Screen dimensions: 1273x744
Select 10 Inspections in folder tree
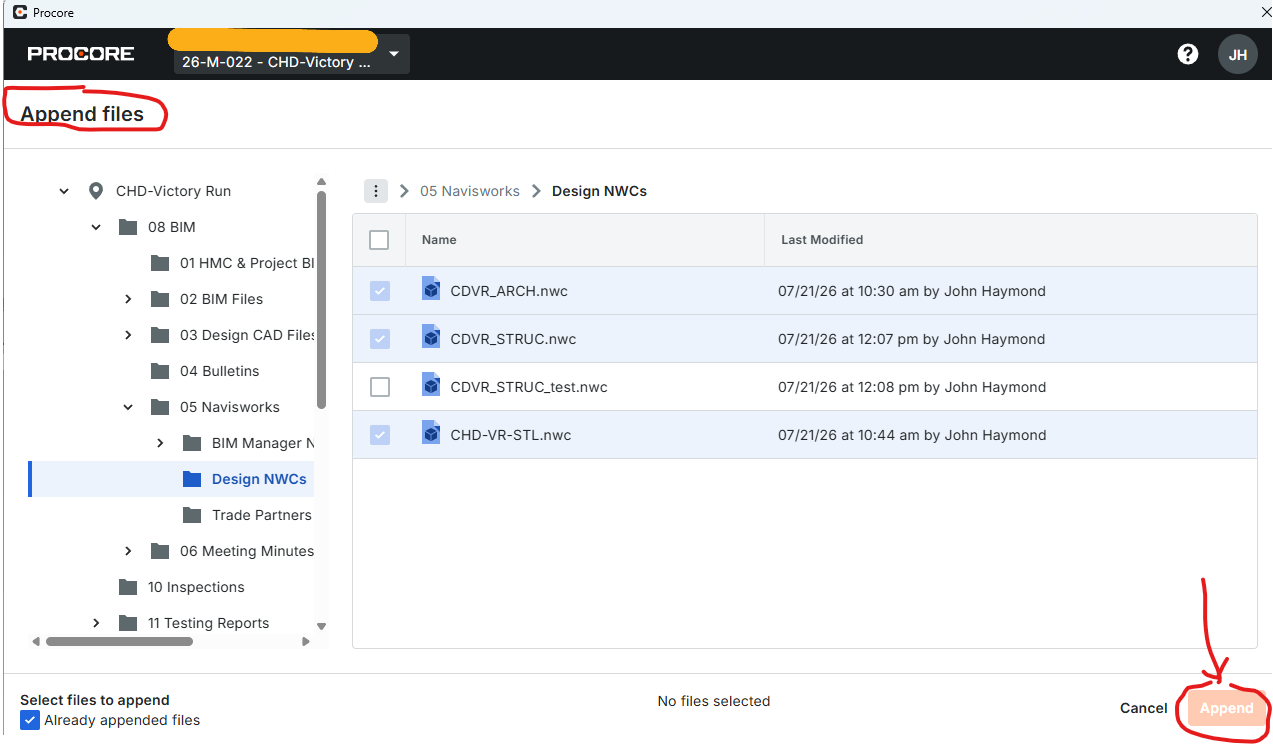click(x=196, y=587)
